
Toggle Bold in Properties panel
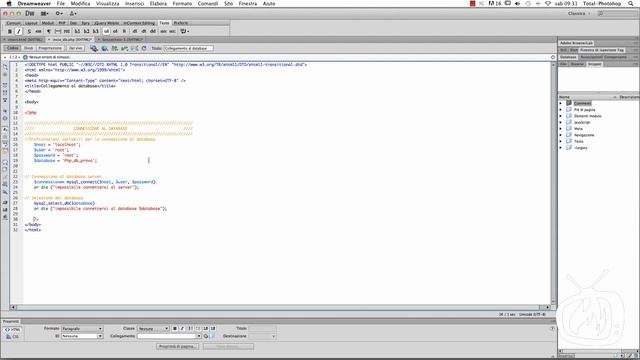coord(175,329)
